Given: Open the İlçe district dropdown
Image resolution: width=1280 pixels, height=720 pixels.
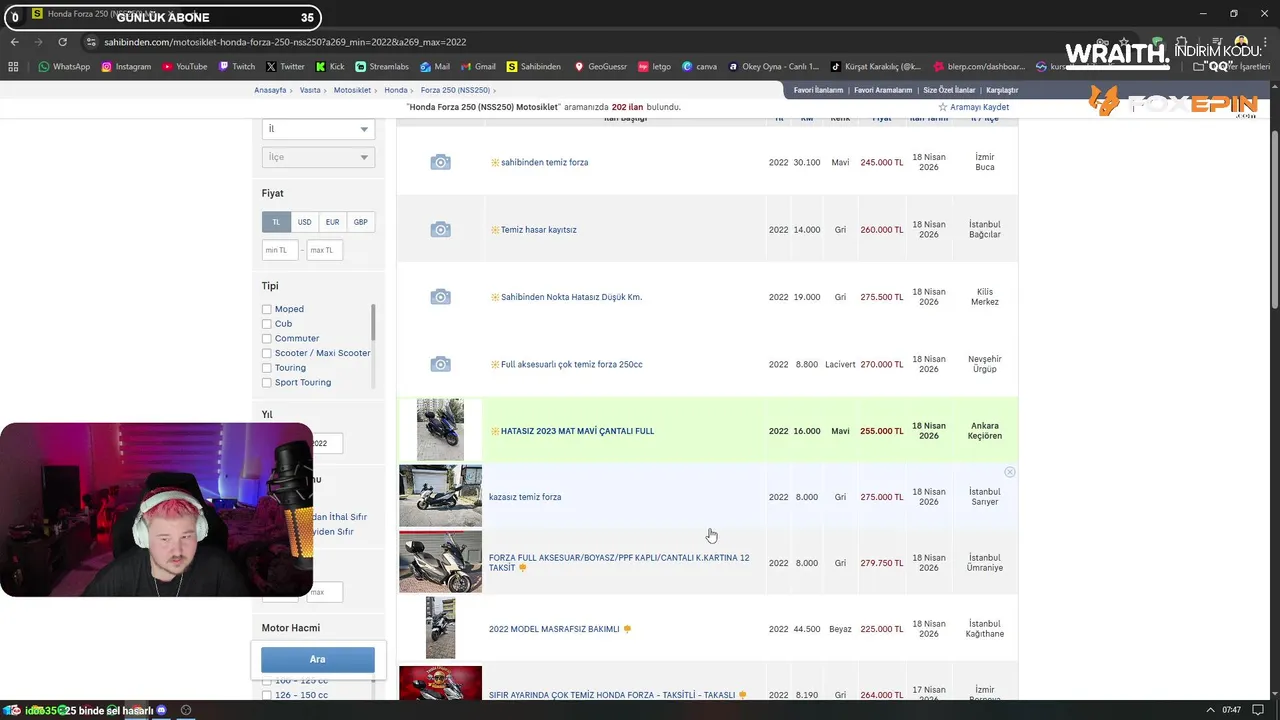Looking at the screenshot, I should [318, 157].
